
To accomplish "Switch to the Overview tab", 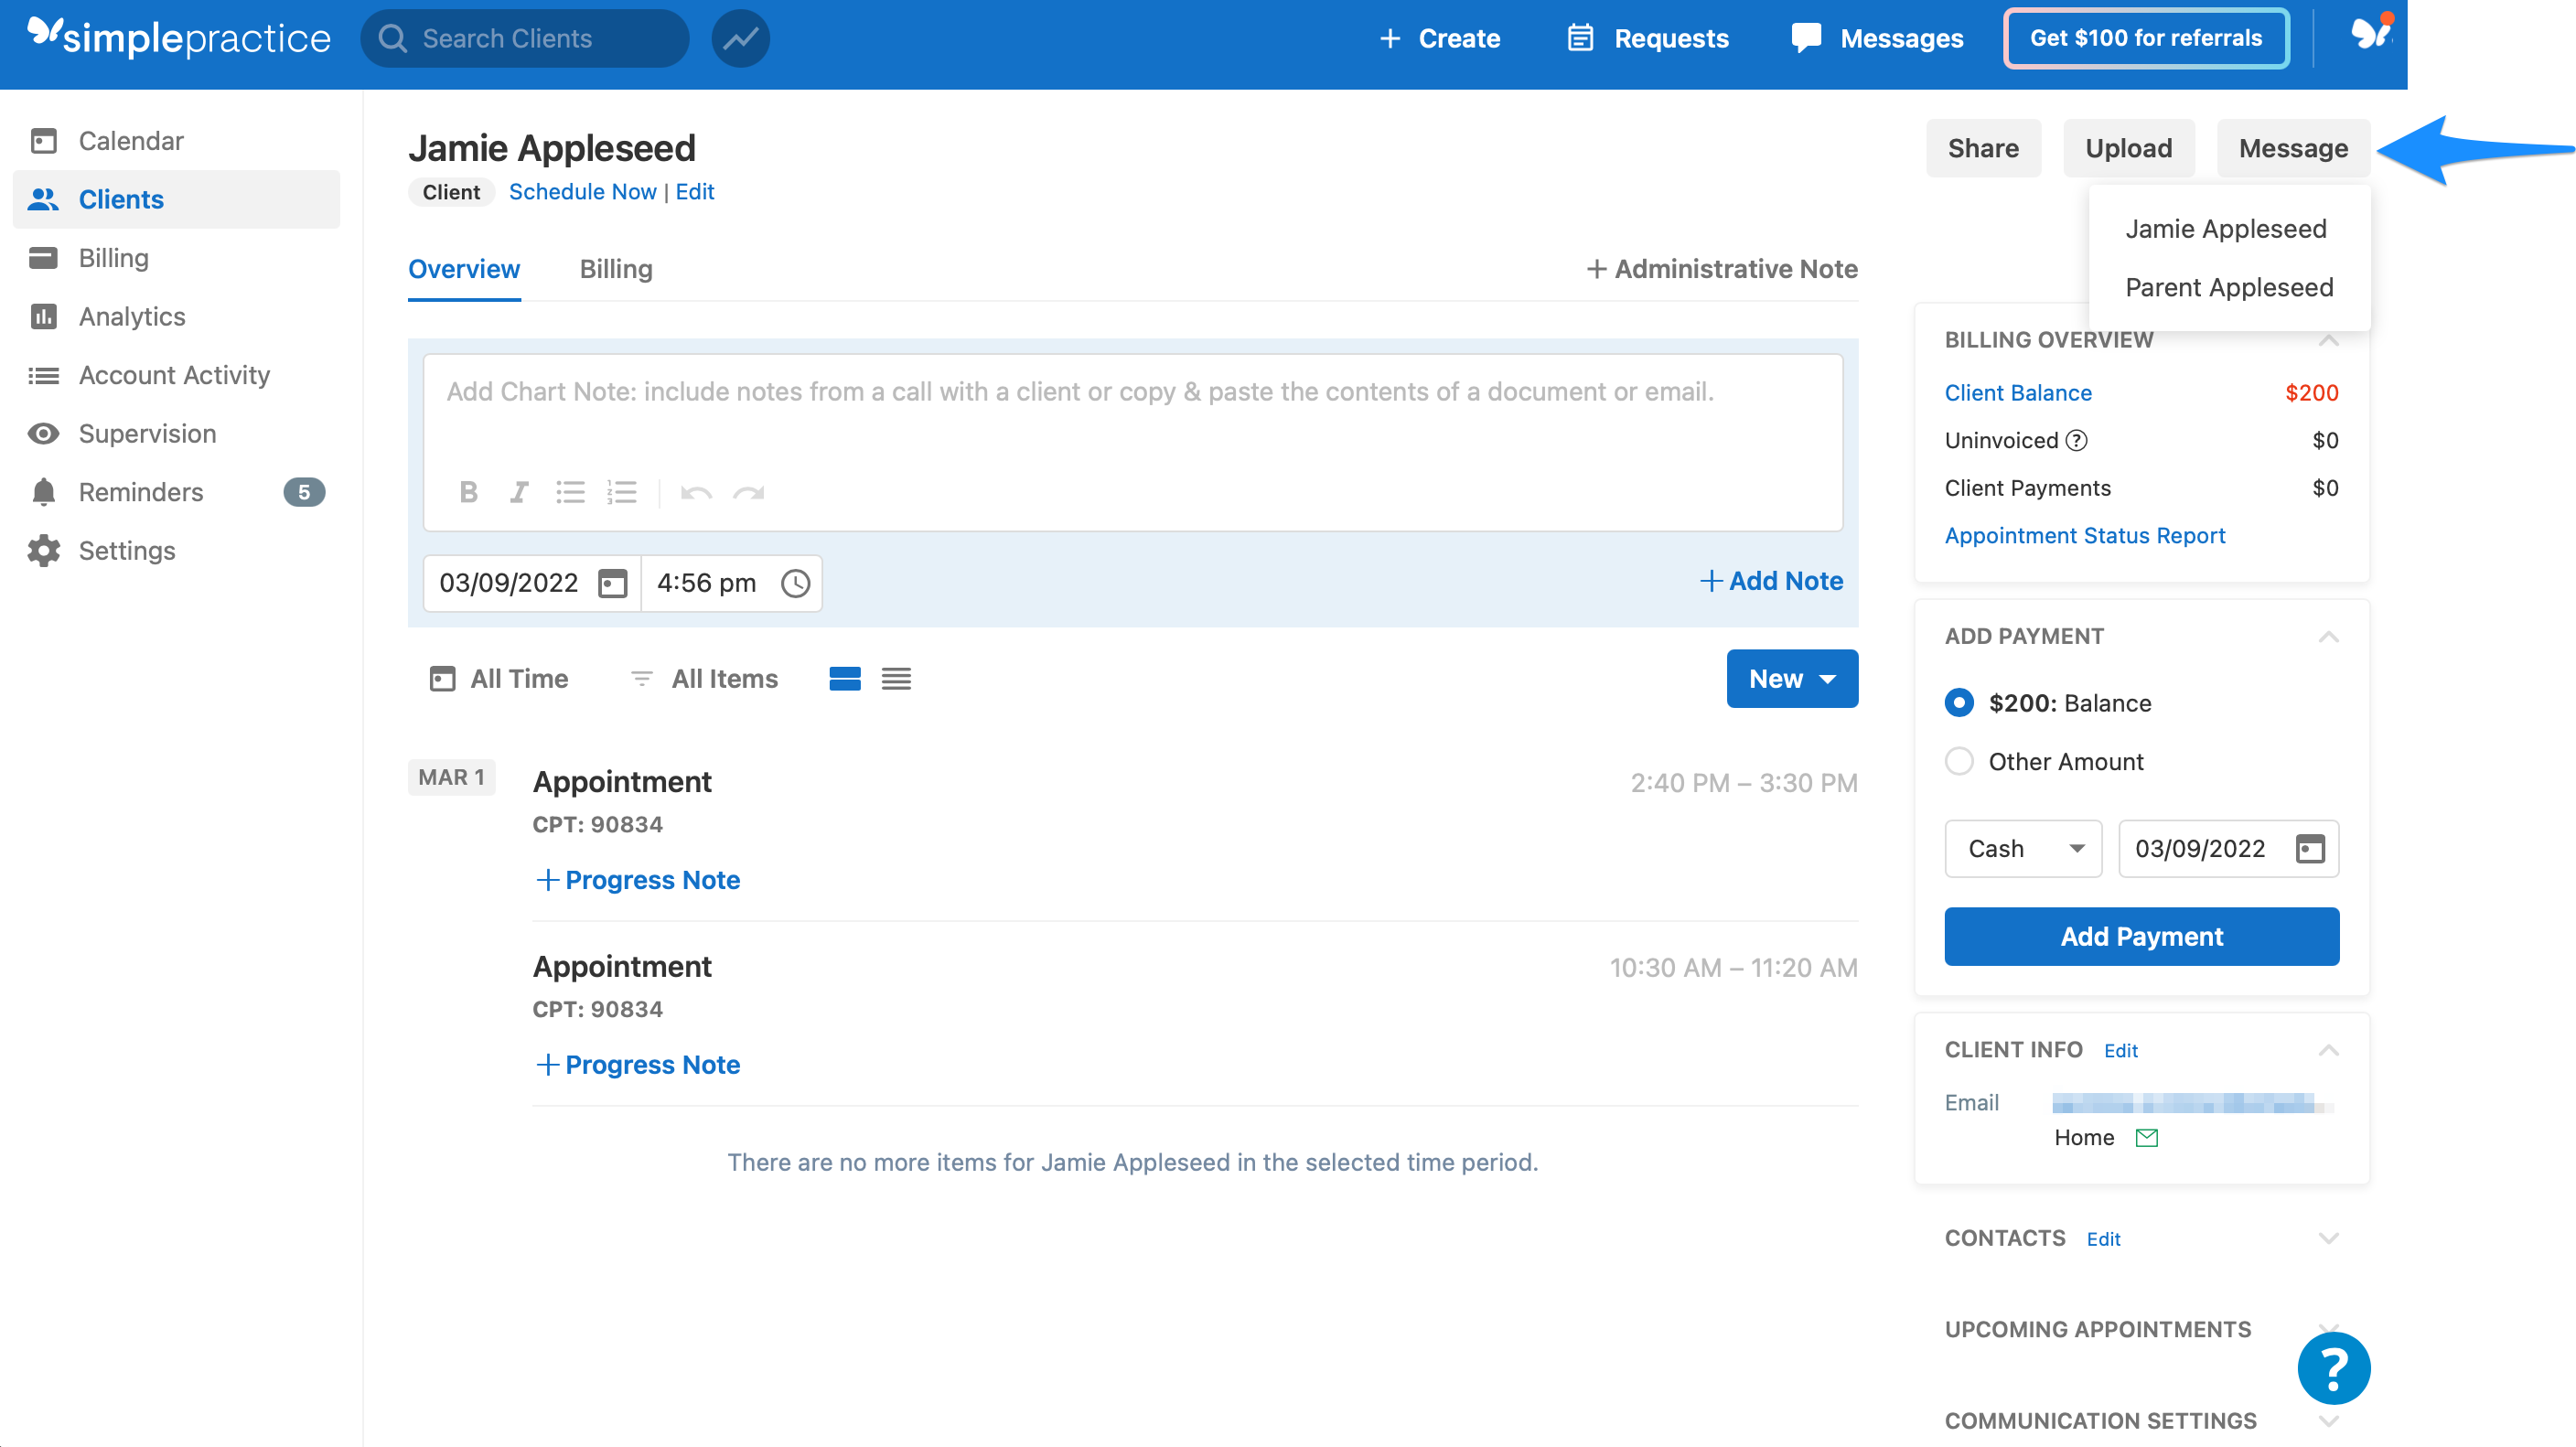I will [464, 269].
